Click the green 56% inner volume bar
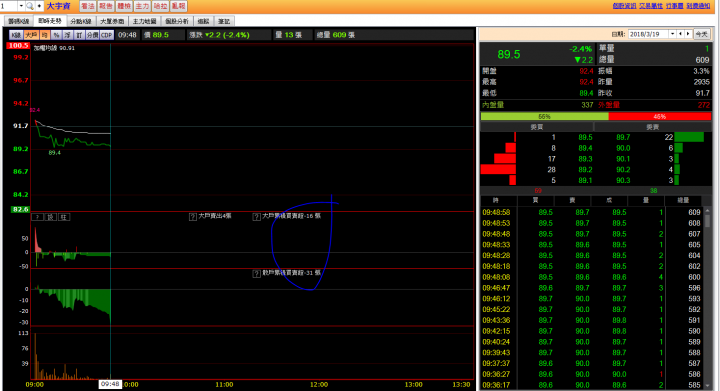 (545, 117)
